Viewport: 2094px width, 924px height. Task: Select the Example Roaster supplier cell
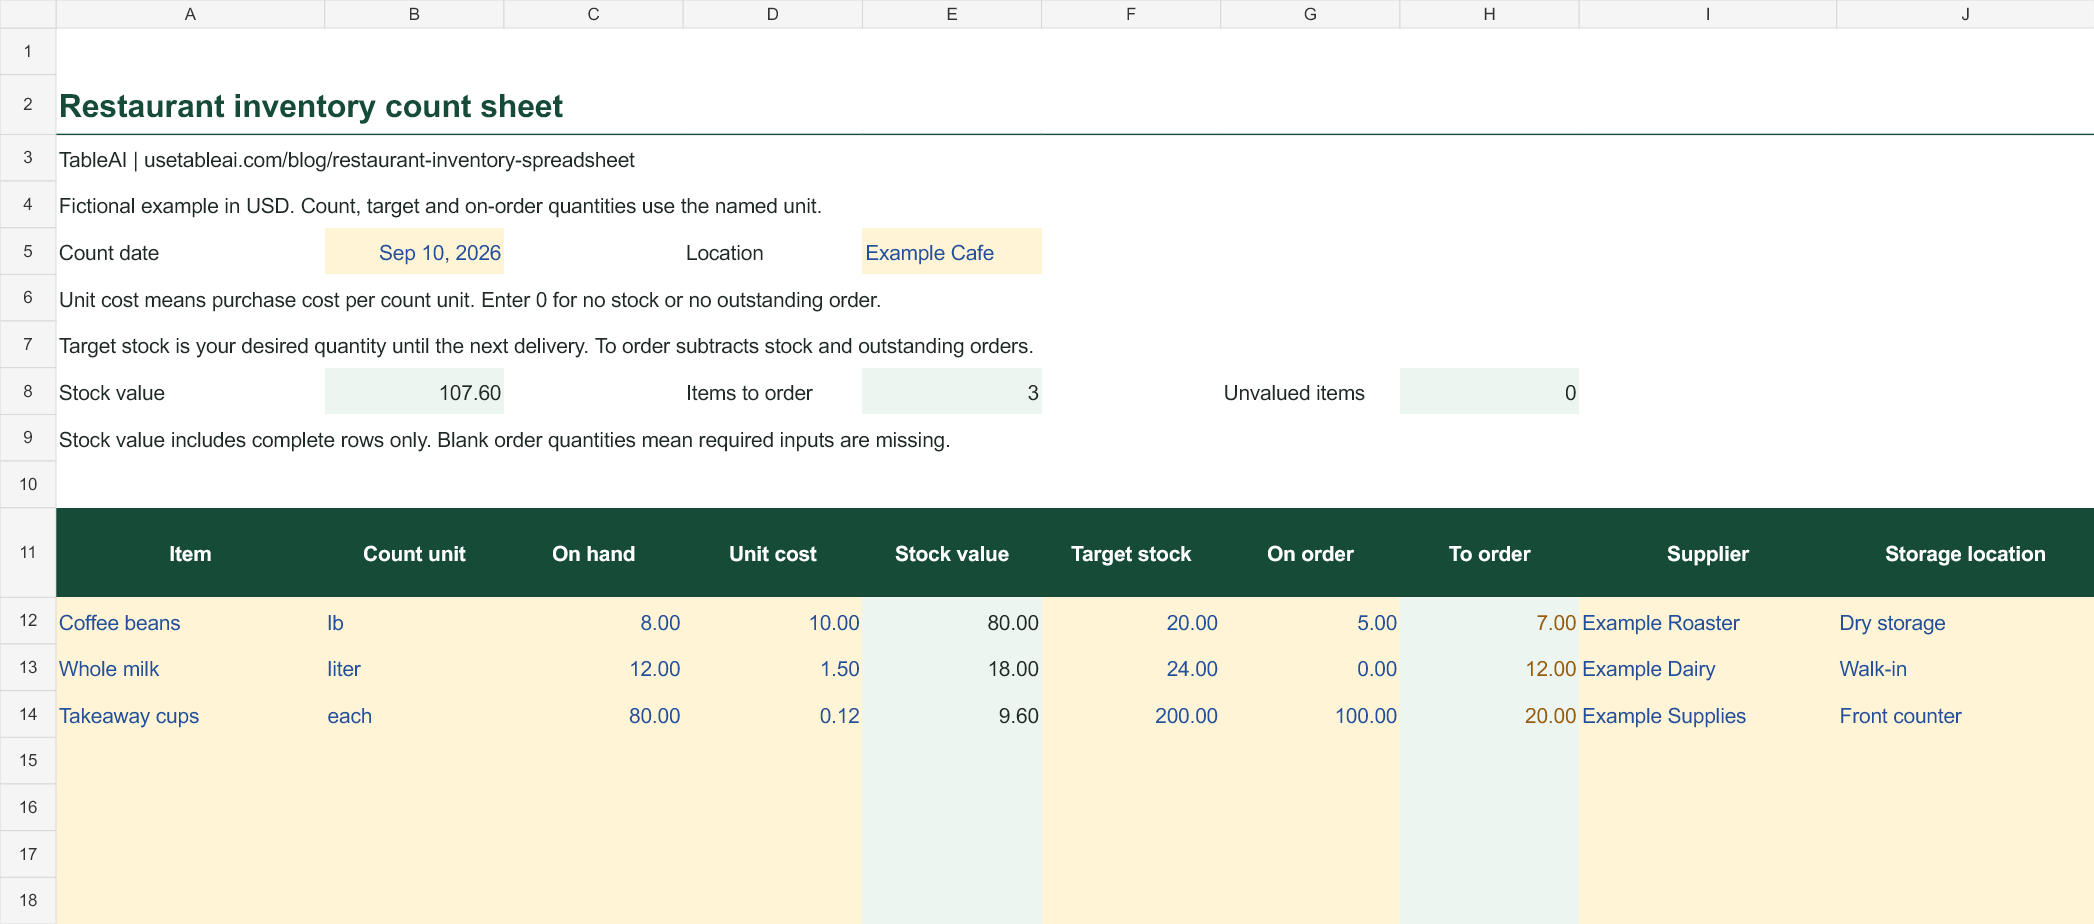[1707, 622]
